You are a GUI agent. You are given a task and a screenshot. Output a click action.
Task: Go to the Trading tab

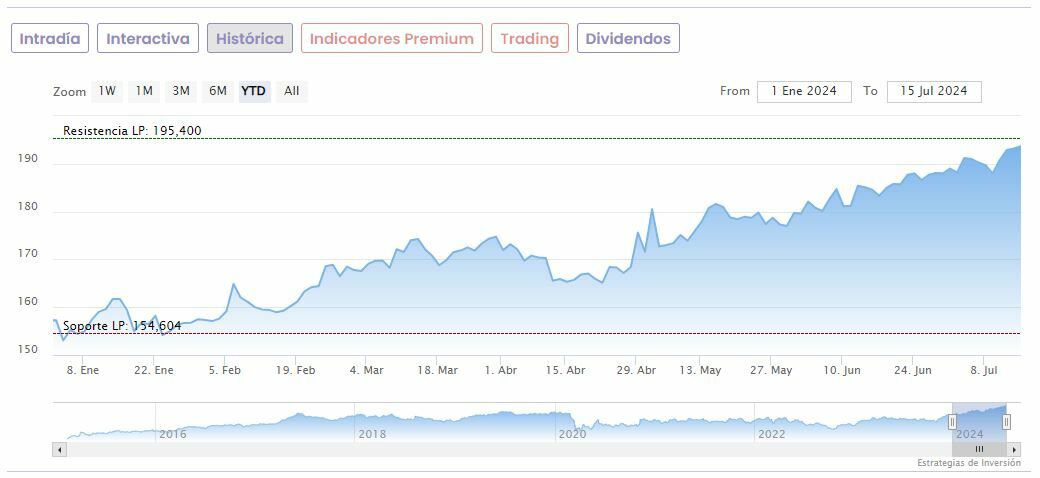tap(529, 39)
